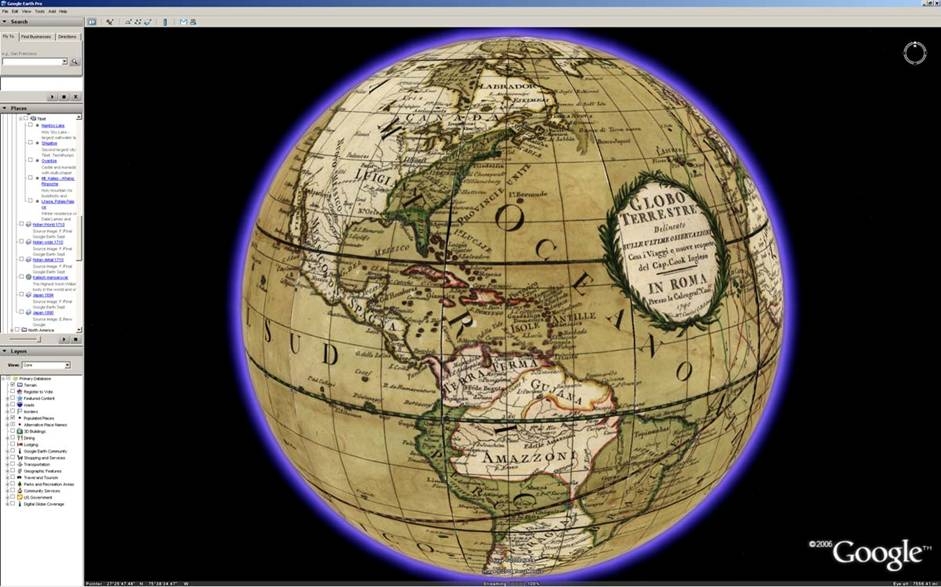
Task: Click the magnifying glass search button
Action: point(74,62)
